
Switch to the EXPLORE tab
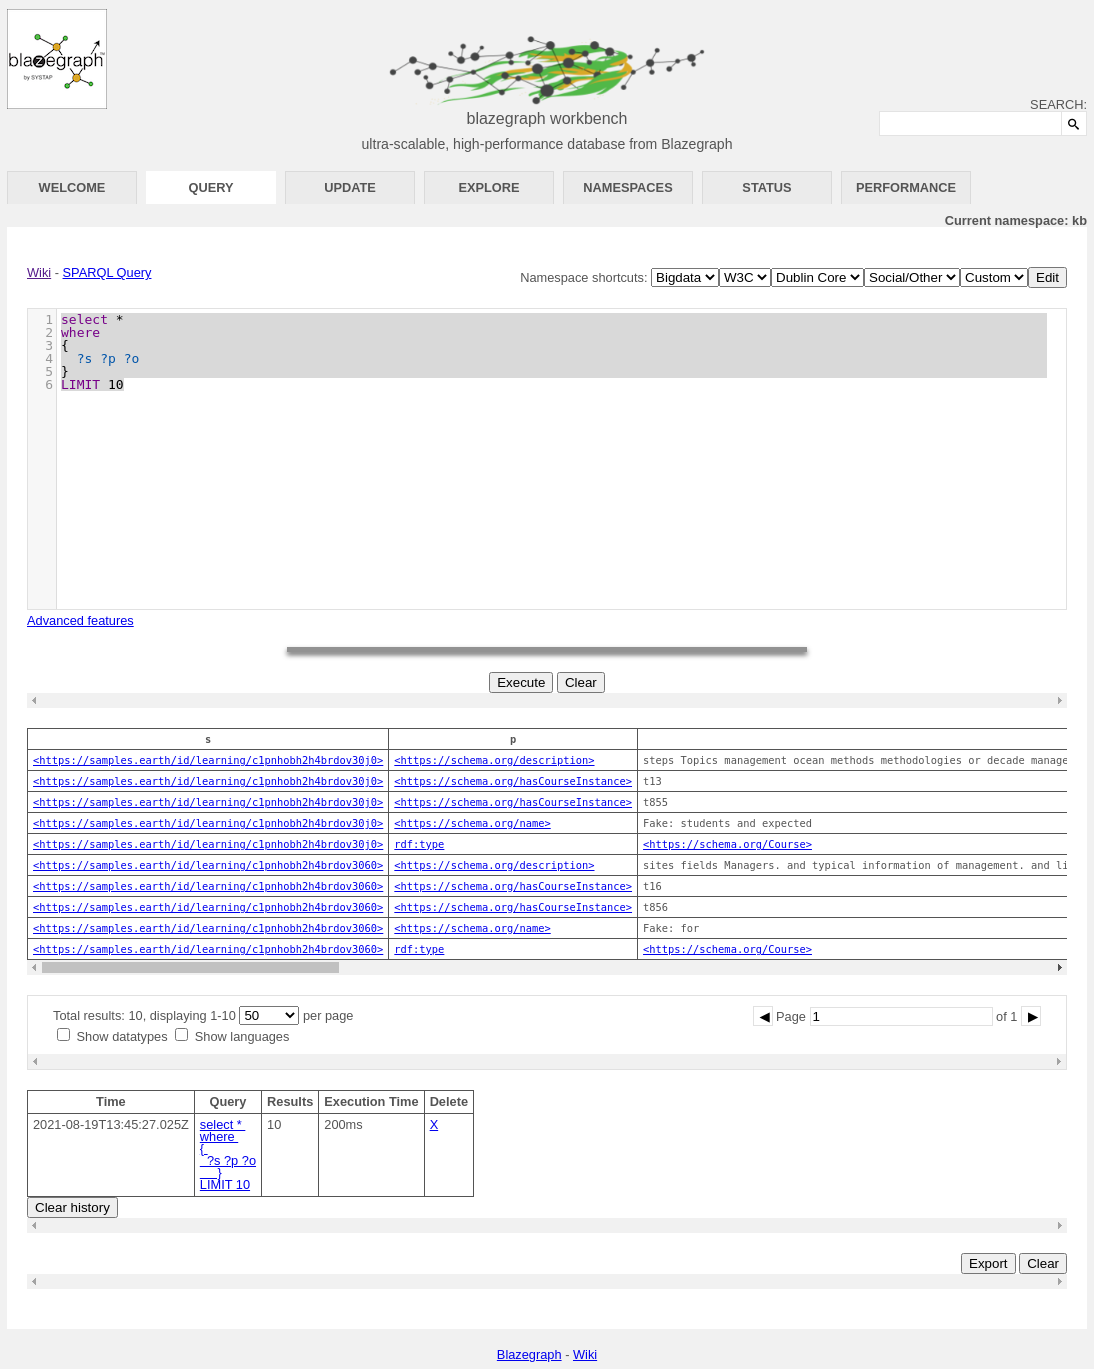489,188
